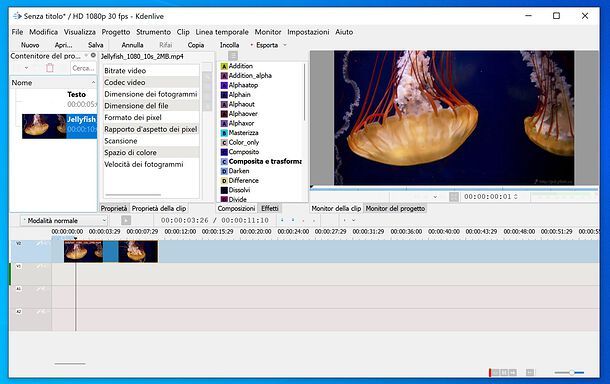This screenshot has width=610, height=384.
Task: Open the Progetto menu
Action: [x=116, y=32]
